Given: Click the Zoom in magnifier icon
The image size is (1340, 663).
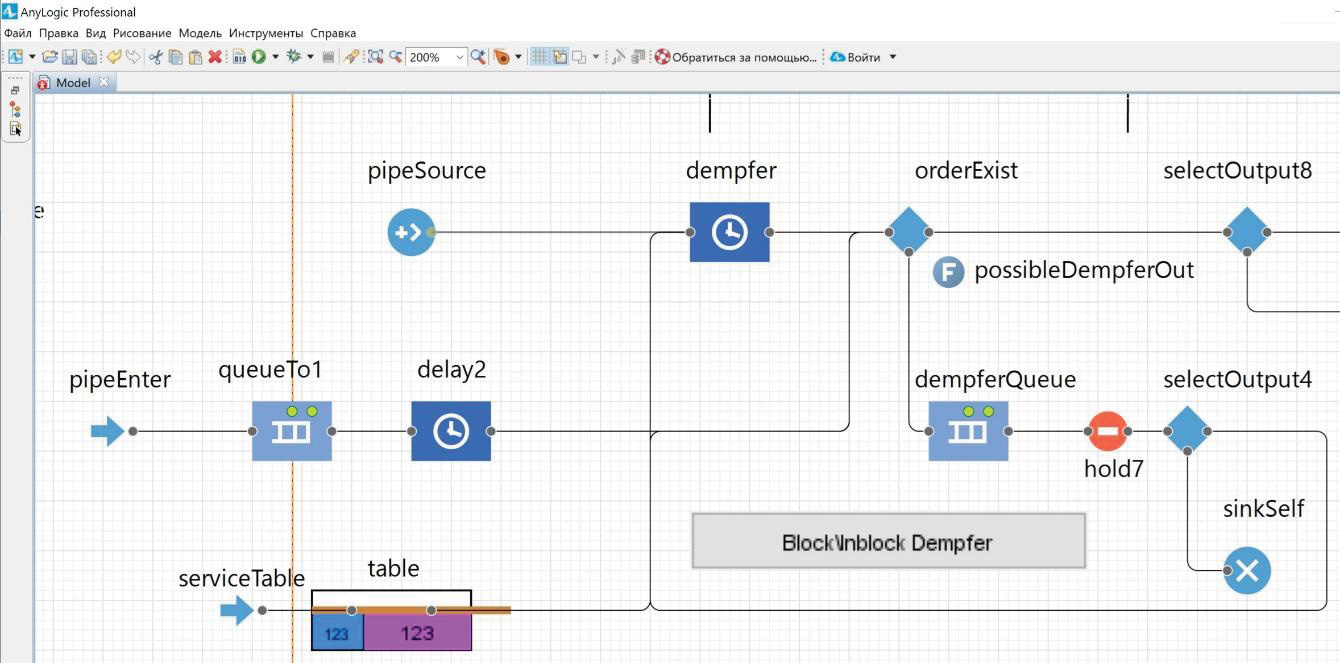Looking at the screenshot, I should point(478,57).
